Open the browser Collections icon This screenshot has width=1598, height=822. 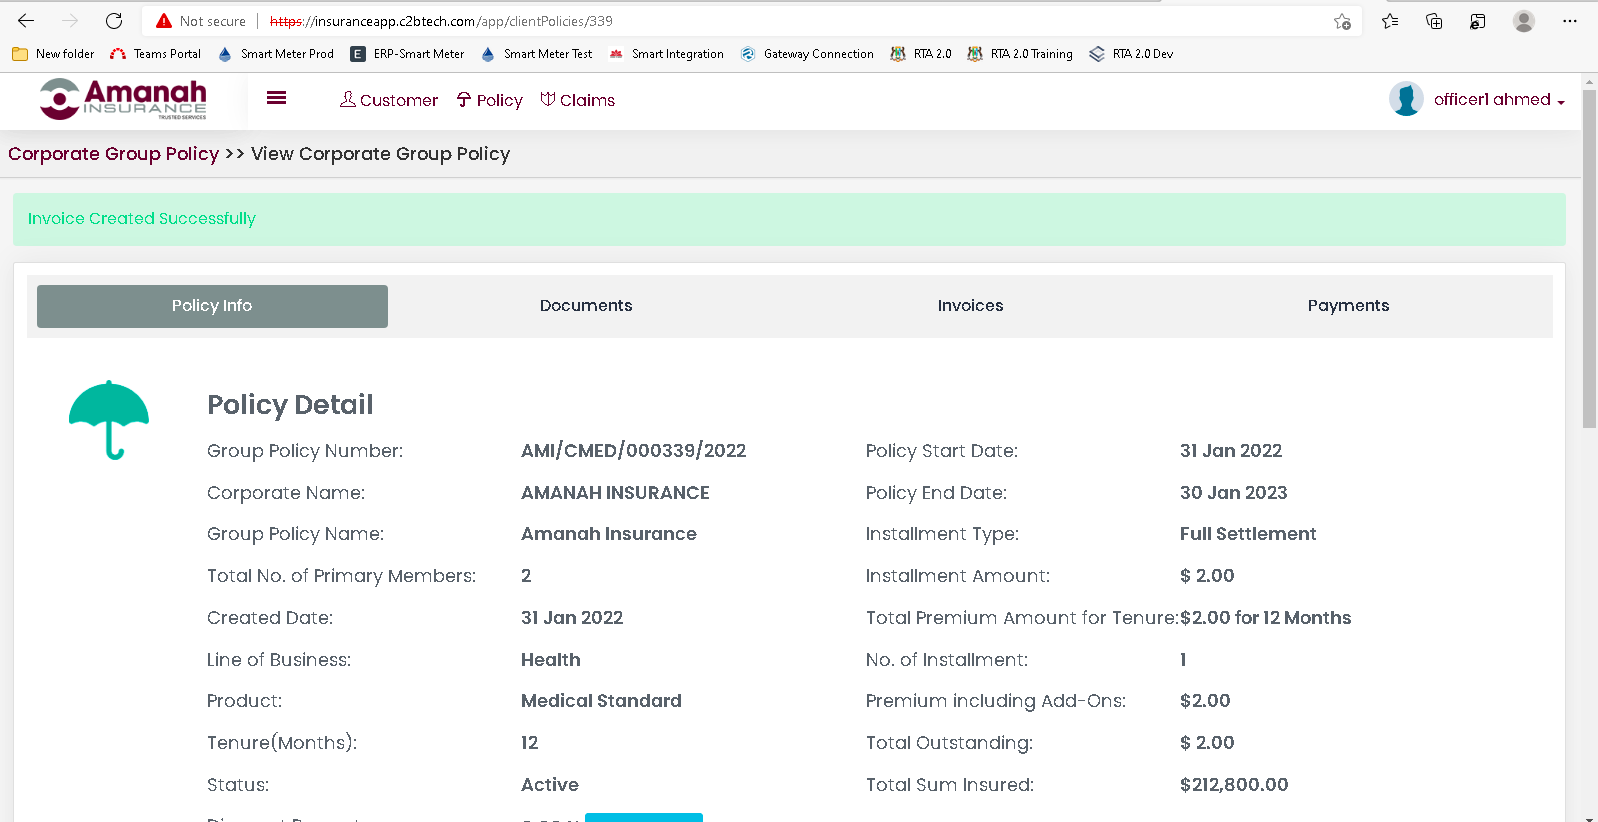(x=1434, y=21)
